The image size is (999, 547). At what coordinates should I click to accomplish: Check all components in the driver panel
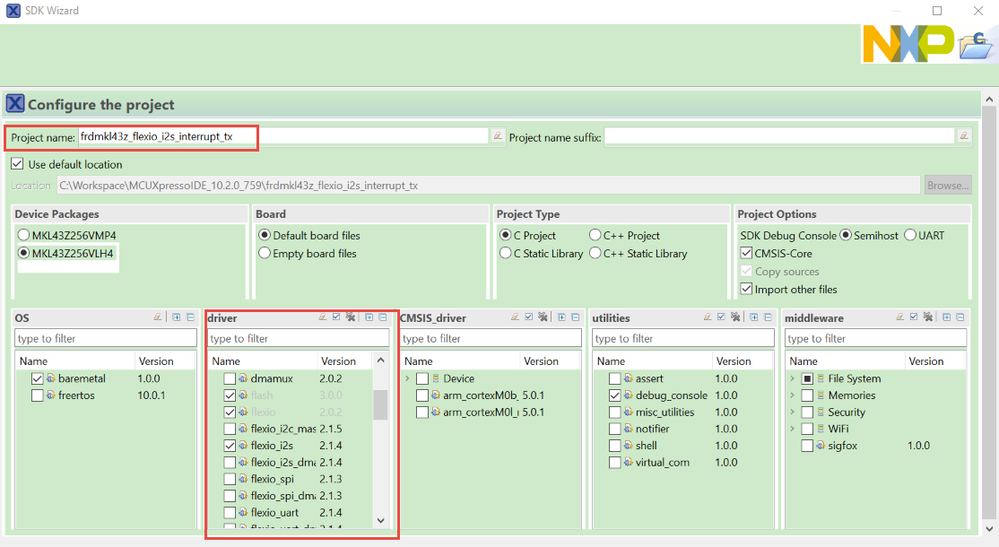pos(336,316)
